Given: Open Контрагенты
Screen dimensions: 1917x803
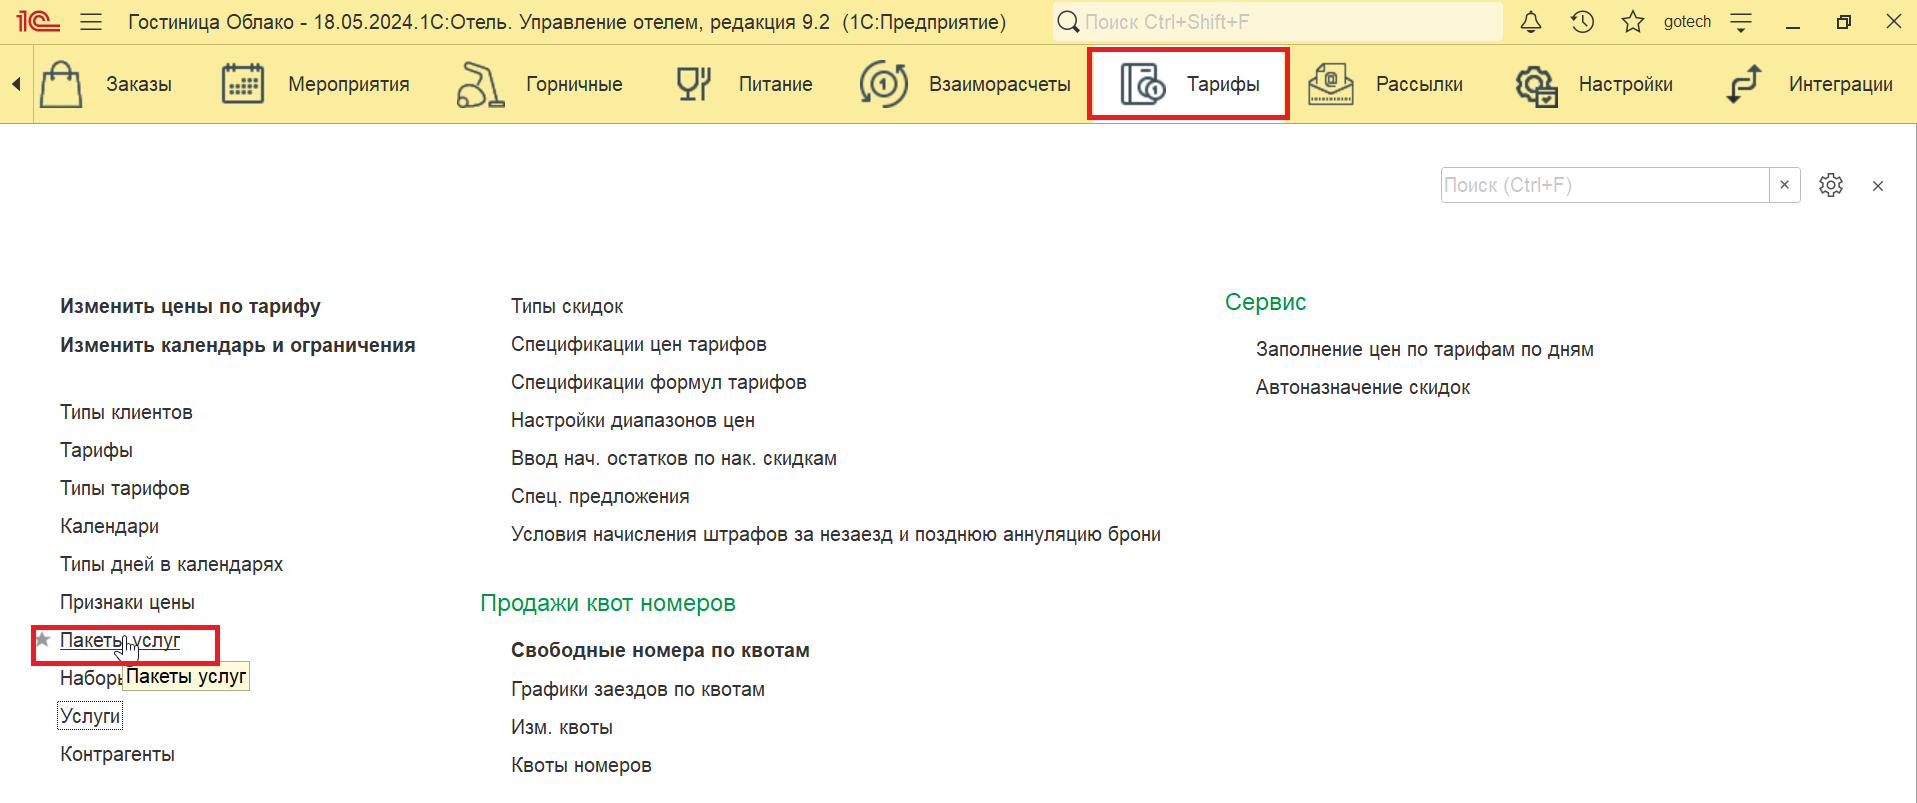Looking at the screenshot, I should 117,754.
